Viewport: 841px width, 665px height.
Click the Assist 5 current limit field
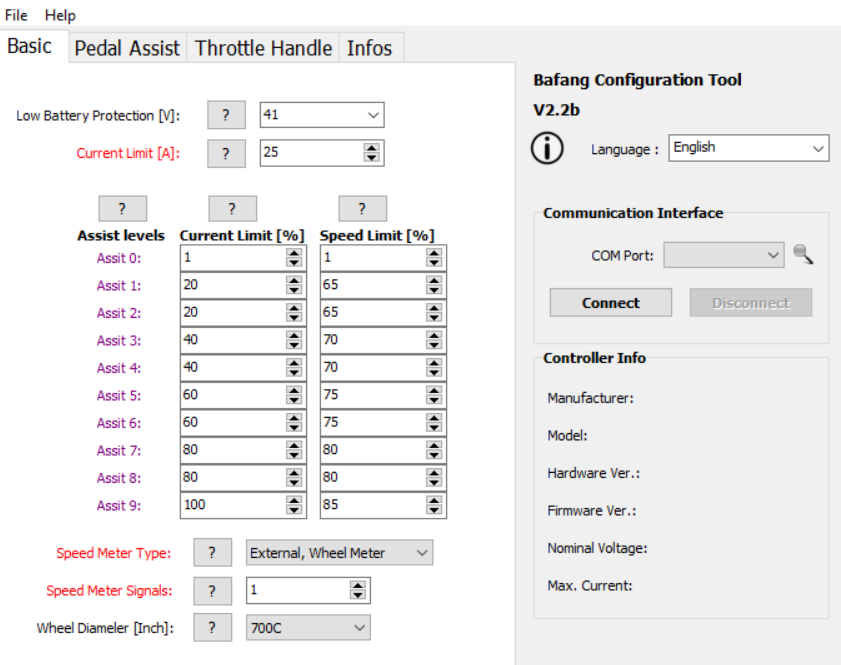232,395
